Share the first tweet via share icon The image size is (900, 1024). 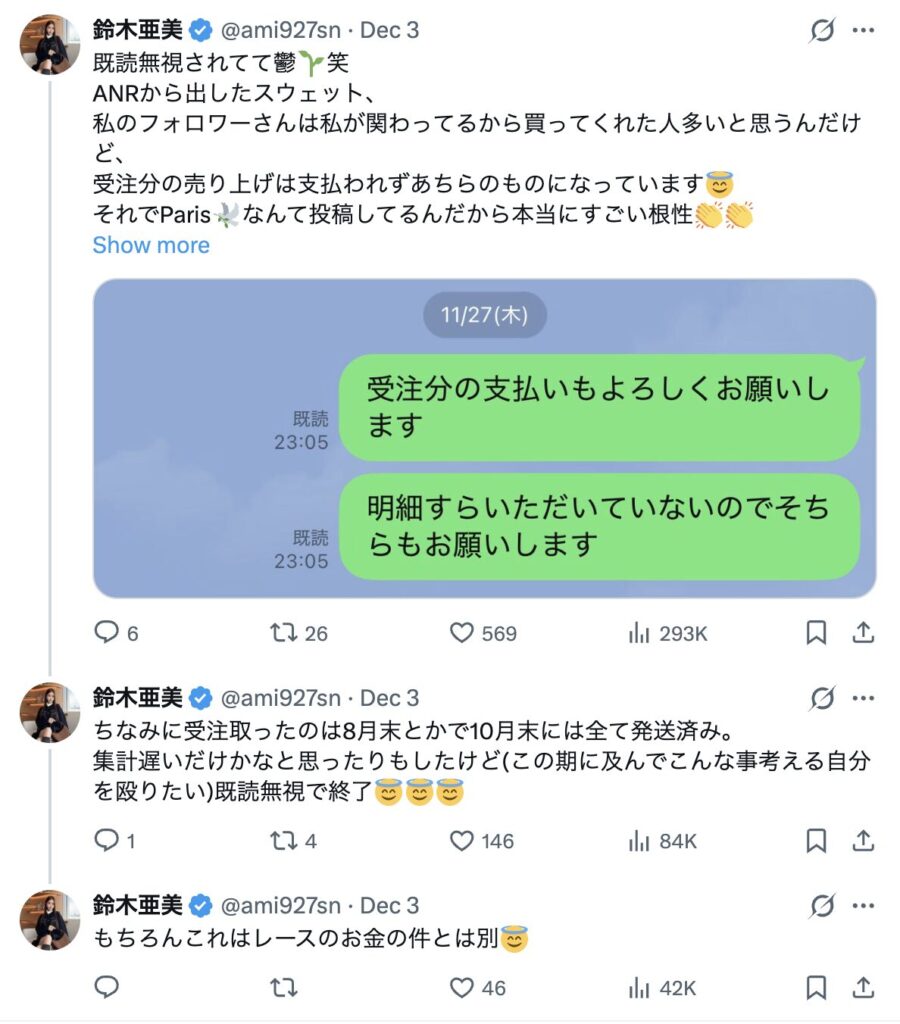pos(863,633)
